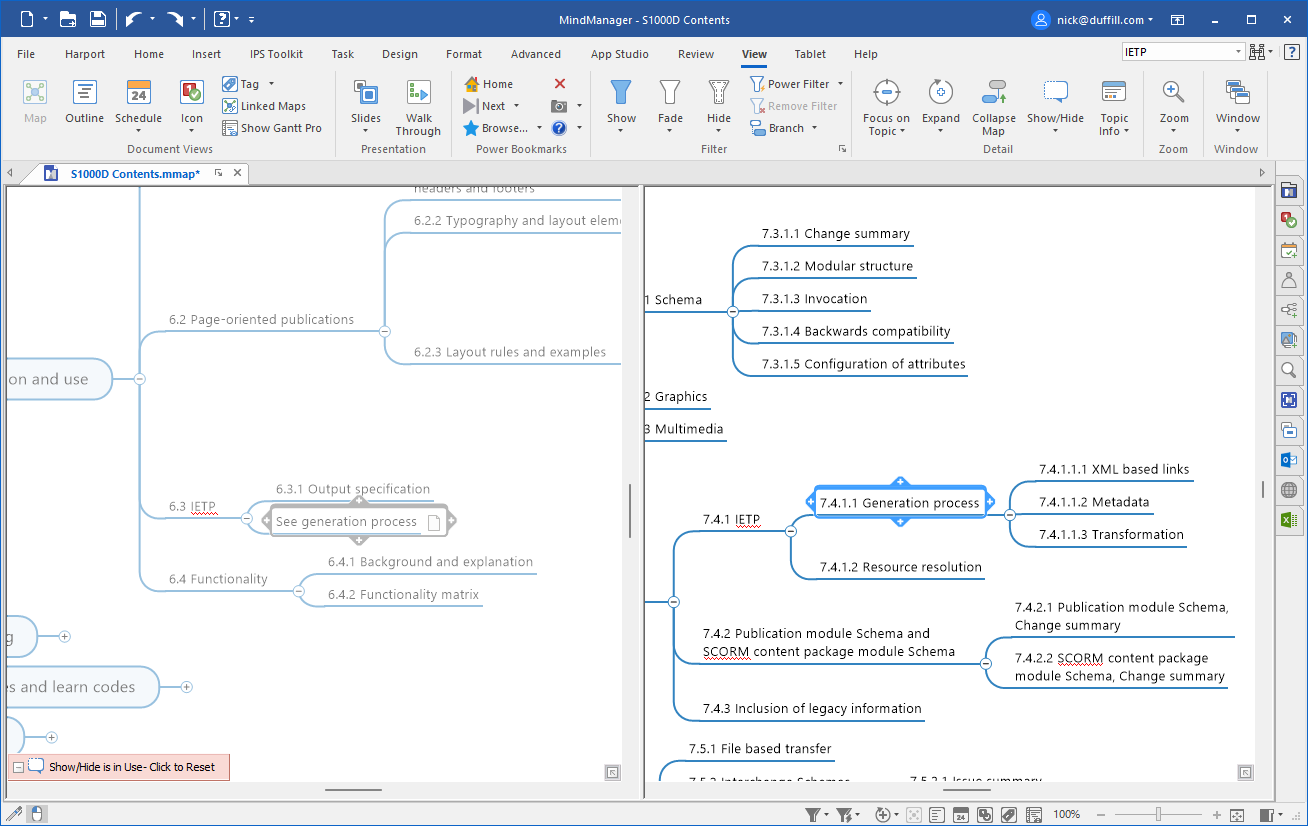Open the Search panel in right sidebar
Image resolution: width=1308 pixels, height=826 pixels.
tap(1289, 370)
